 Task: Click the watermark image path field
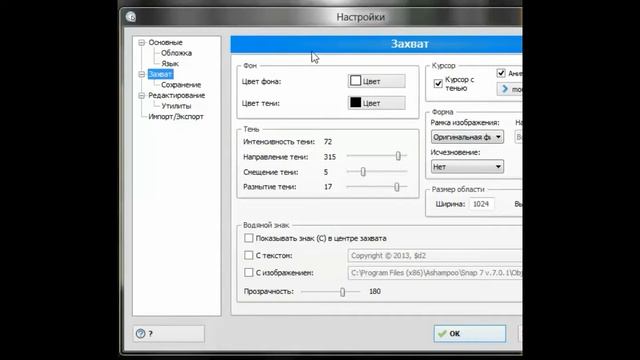point(435,273)
